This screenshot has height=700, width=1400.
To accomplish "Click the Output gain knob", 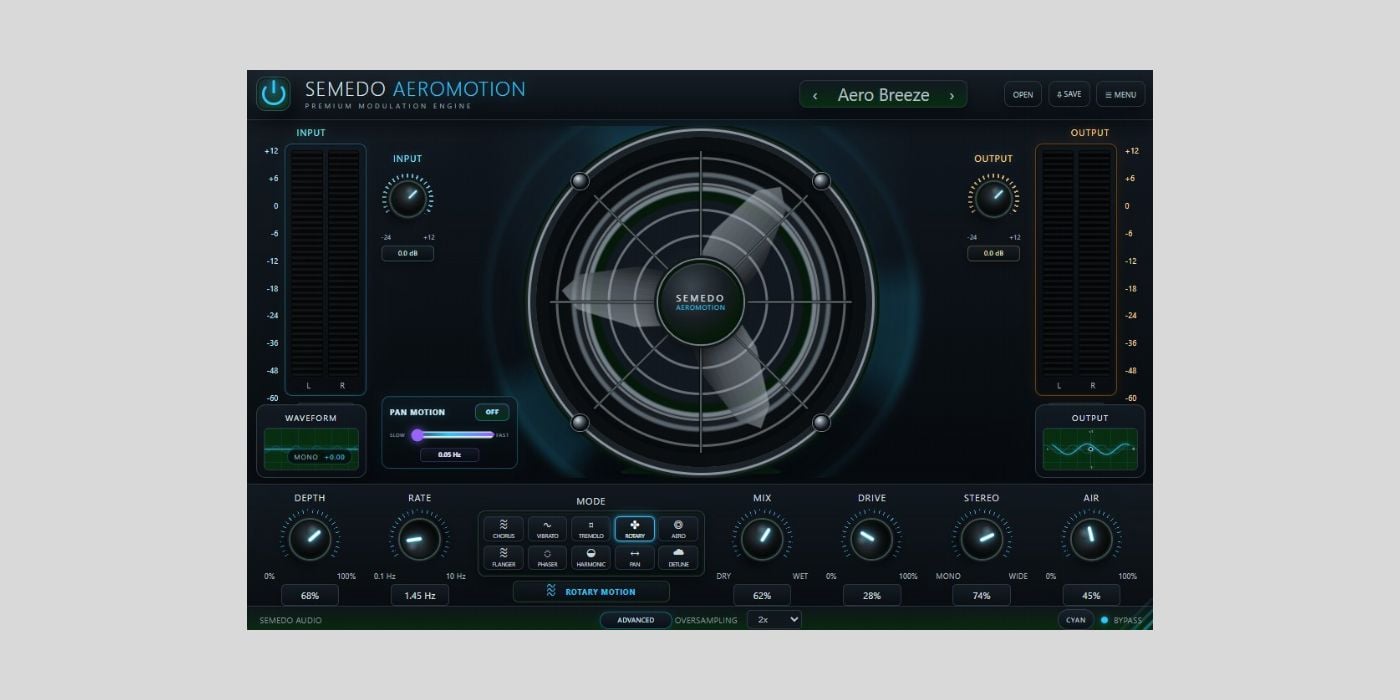I will click(x=993, y=197).
